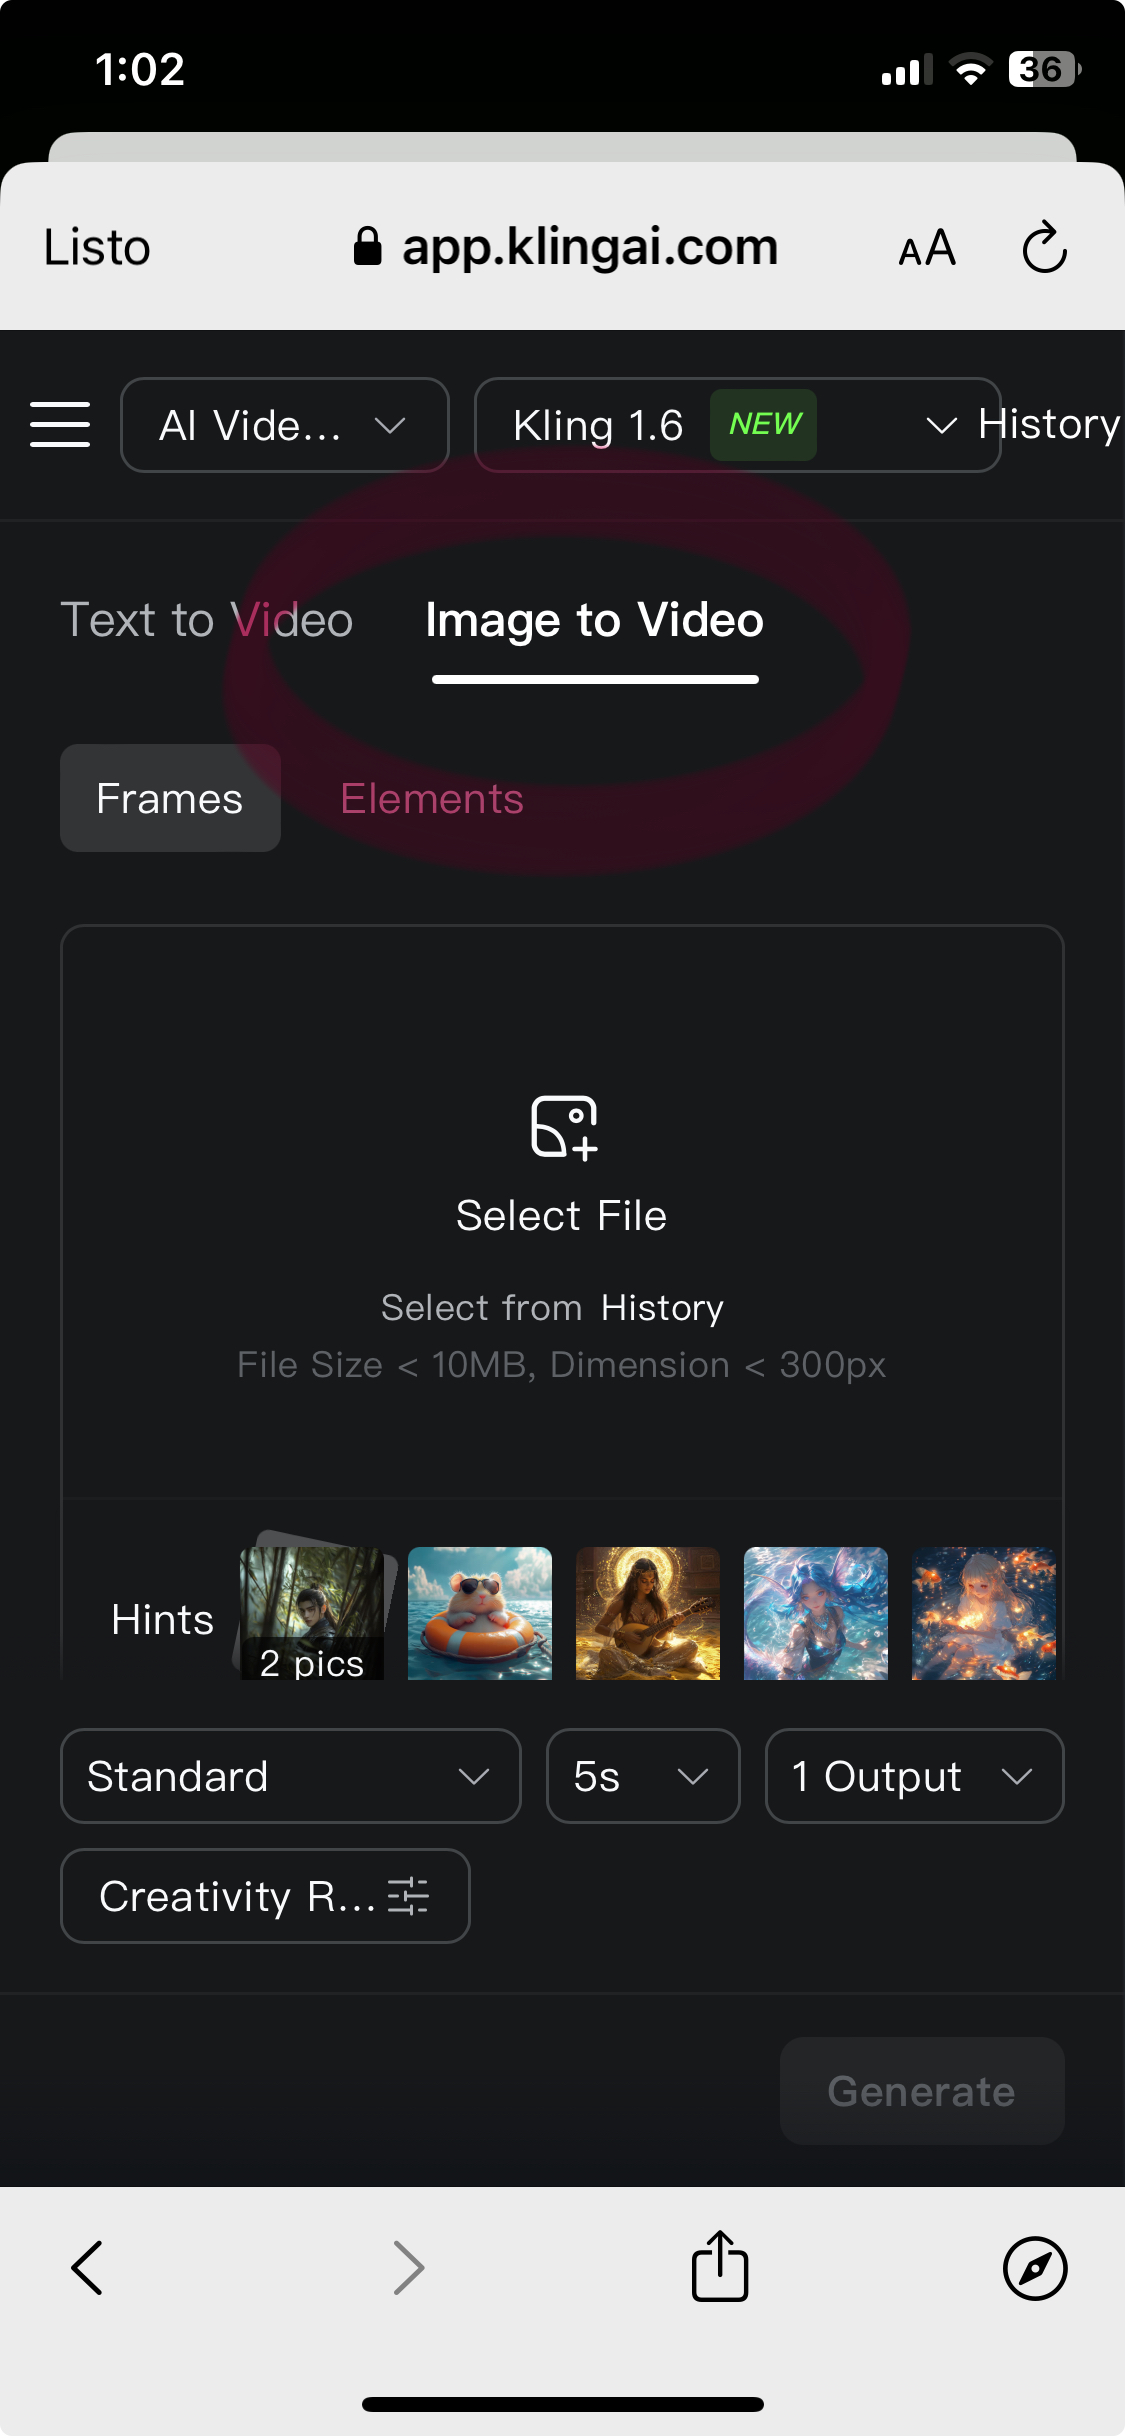1125x2436 pixels.
Task: Open the hamburger menu icon
Action: 60,424
